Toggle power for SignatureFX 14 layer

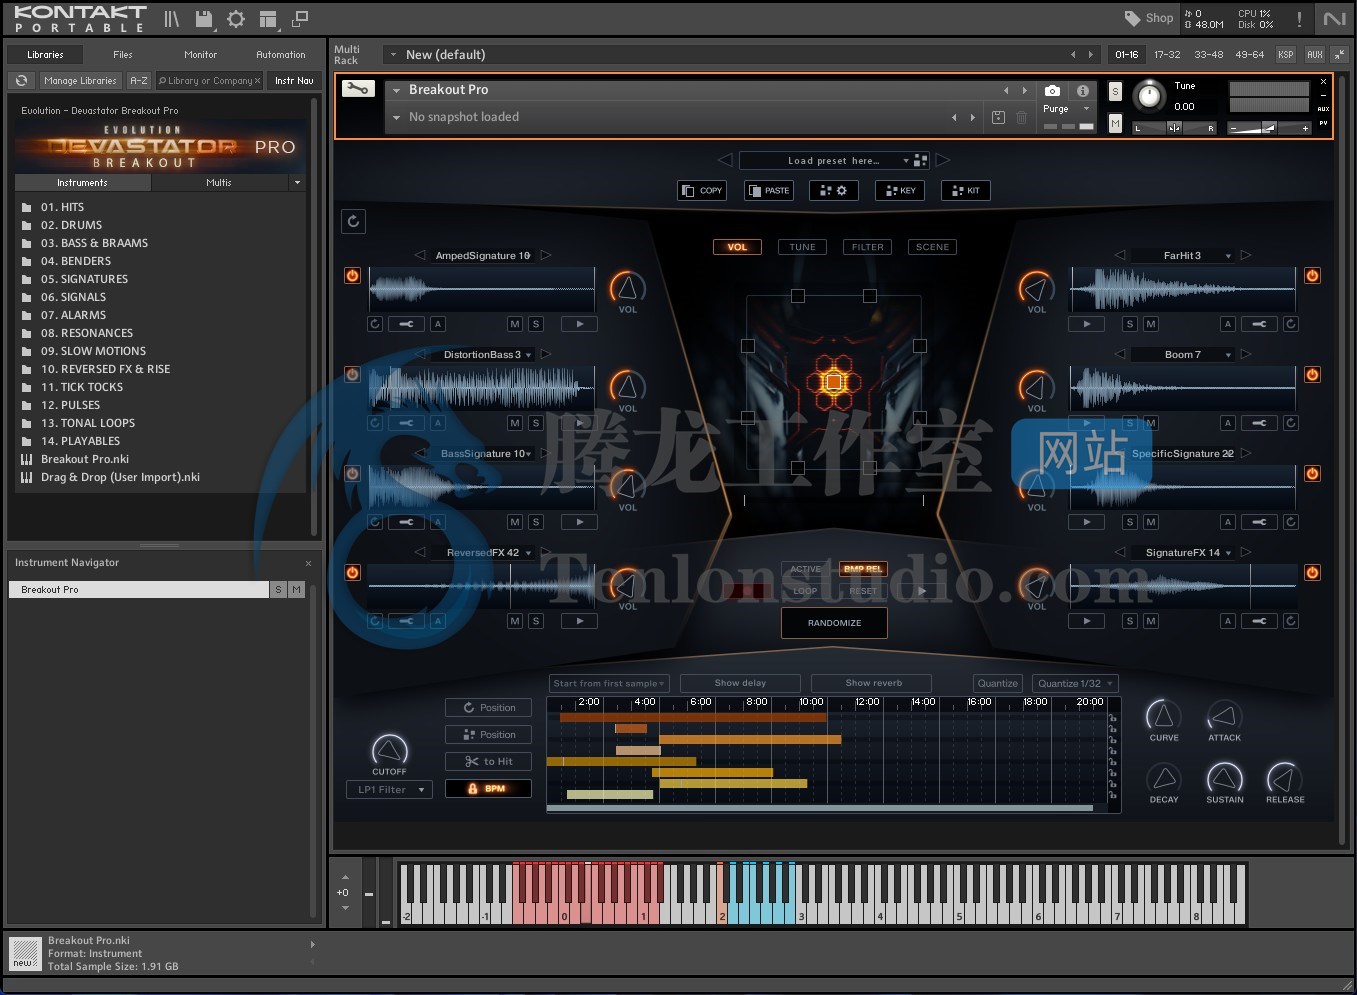(1312, 573)
